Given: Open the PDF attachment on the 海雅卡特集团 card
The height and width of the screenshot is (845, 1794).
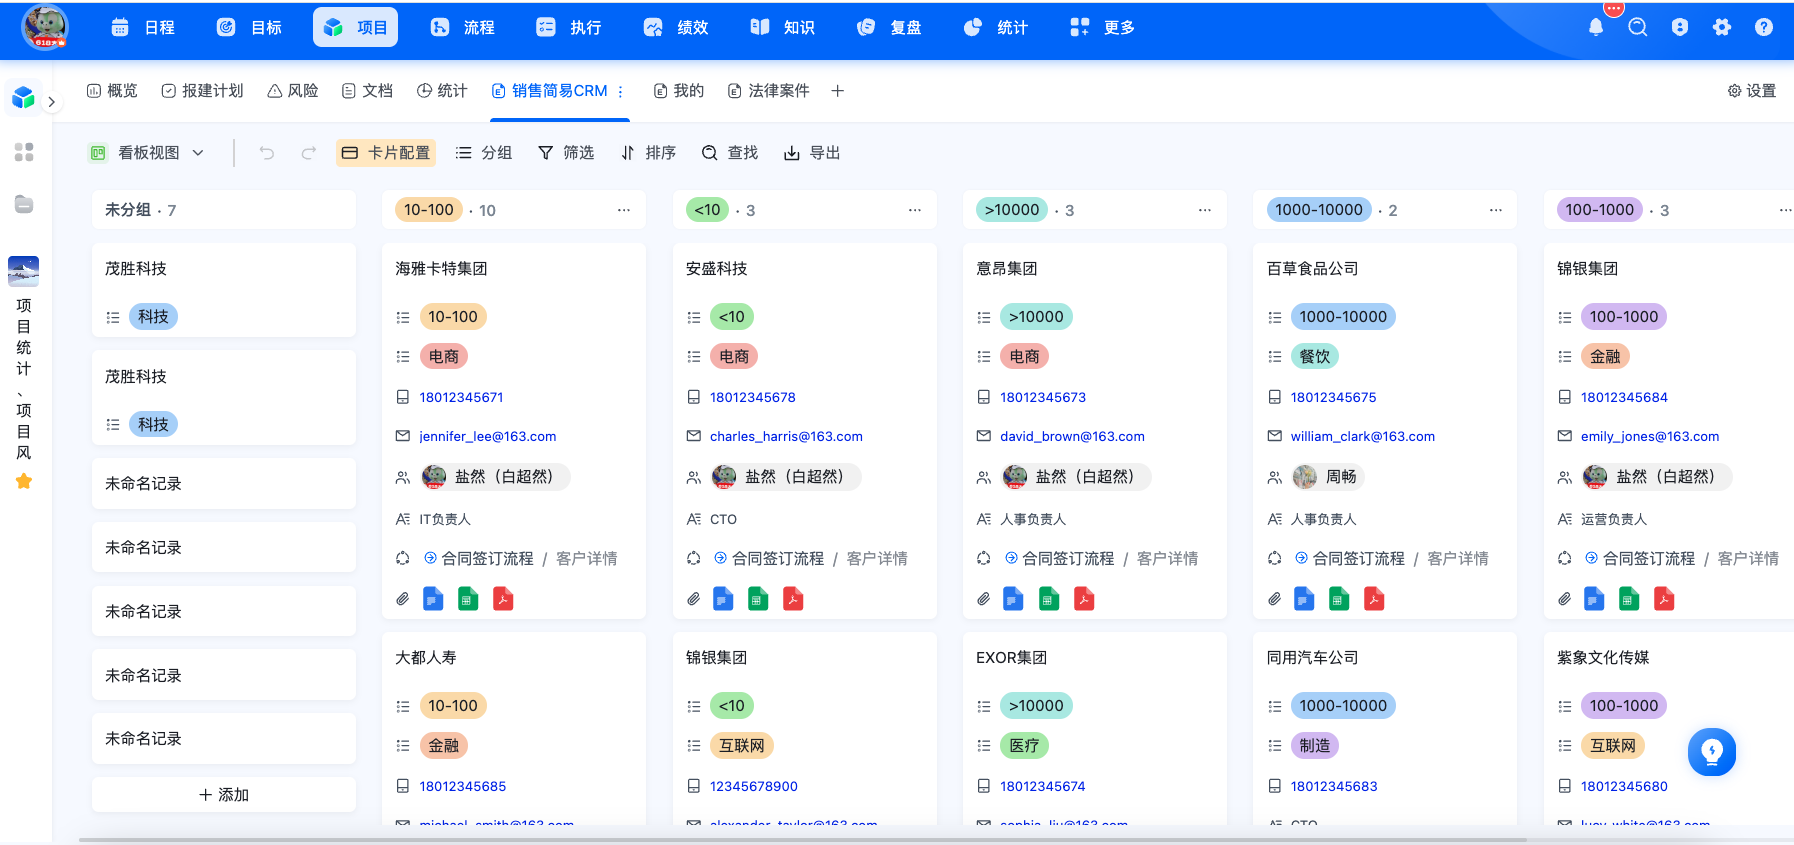Looking at the screenshot, I should point(503,599).
